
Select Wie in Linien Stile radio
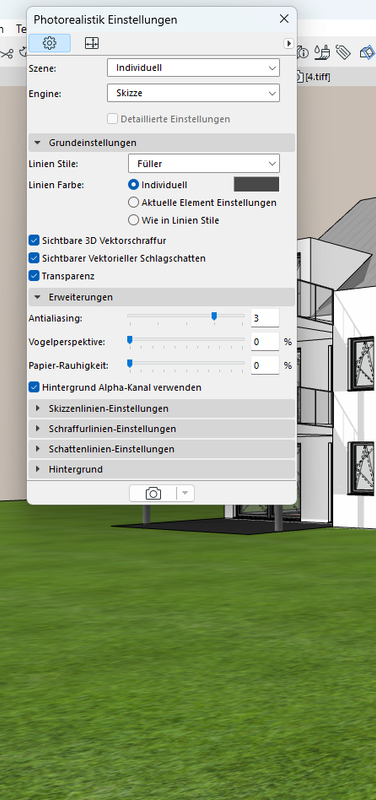click(134, 220)
